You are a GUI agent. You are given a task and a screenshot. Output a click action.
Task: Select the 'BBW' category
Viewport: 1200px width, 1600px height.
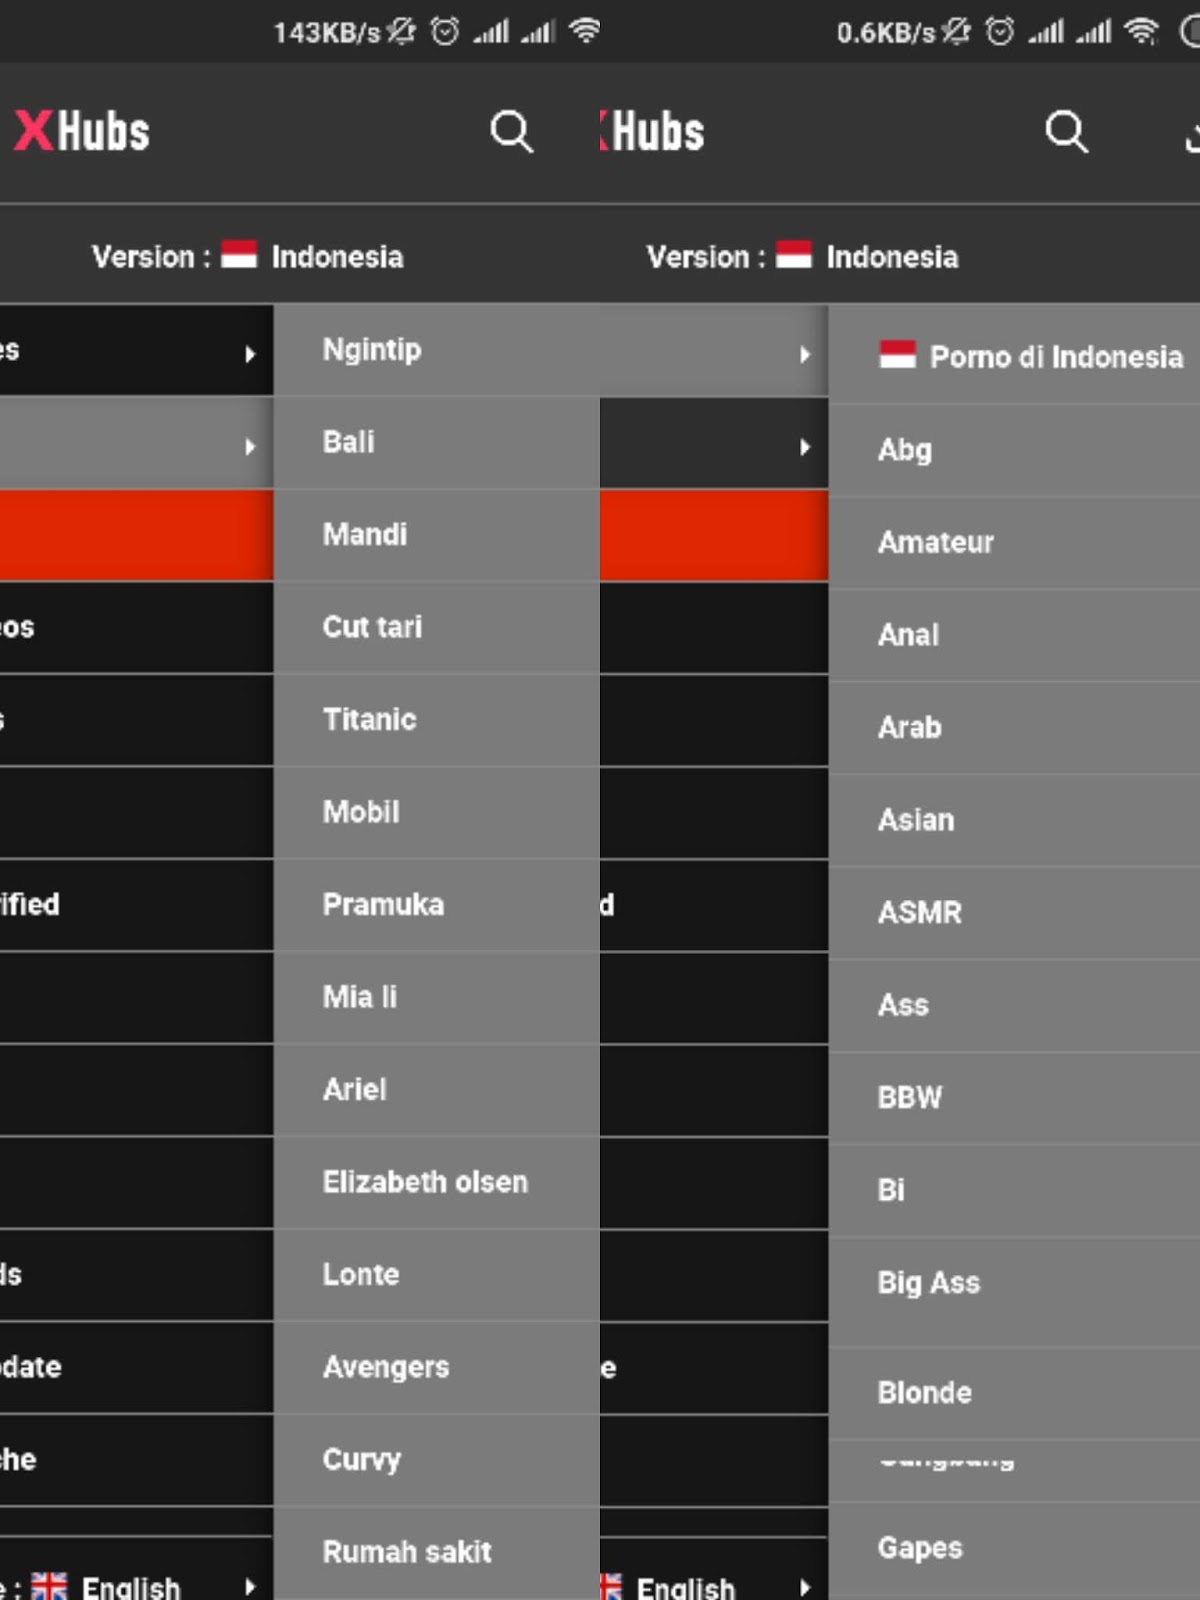pos(1014,1097)
